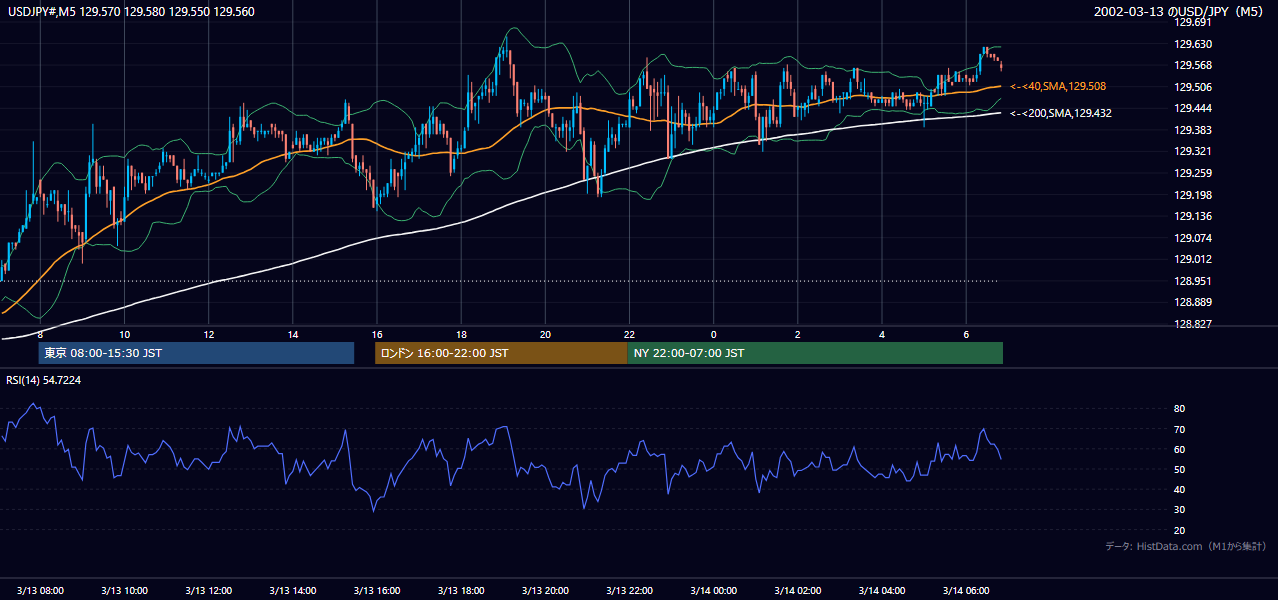1278x600 pixels.
Task: Click RSI axis level 40
Action: 1180,490
